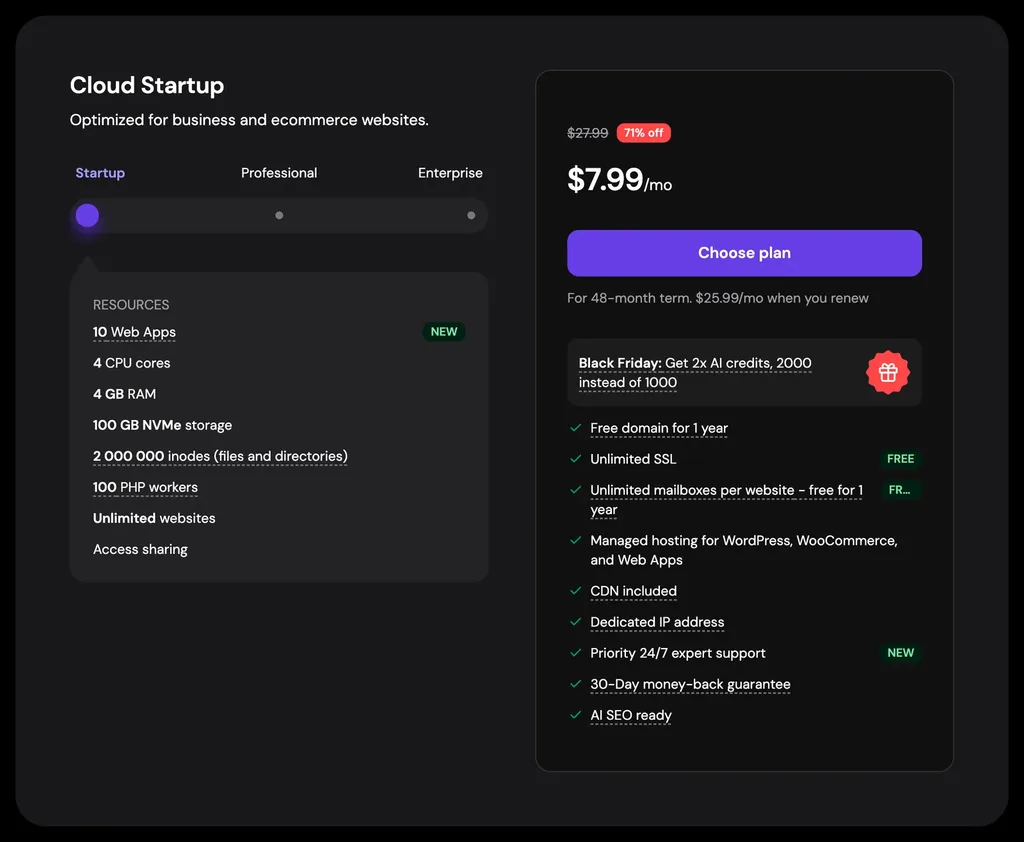The height and width of the screenshot is (842, 1024).
Task: Click the checkmark beside CDN included
Action: (x=575, y=591)
